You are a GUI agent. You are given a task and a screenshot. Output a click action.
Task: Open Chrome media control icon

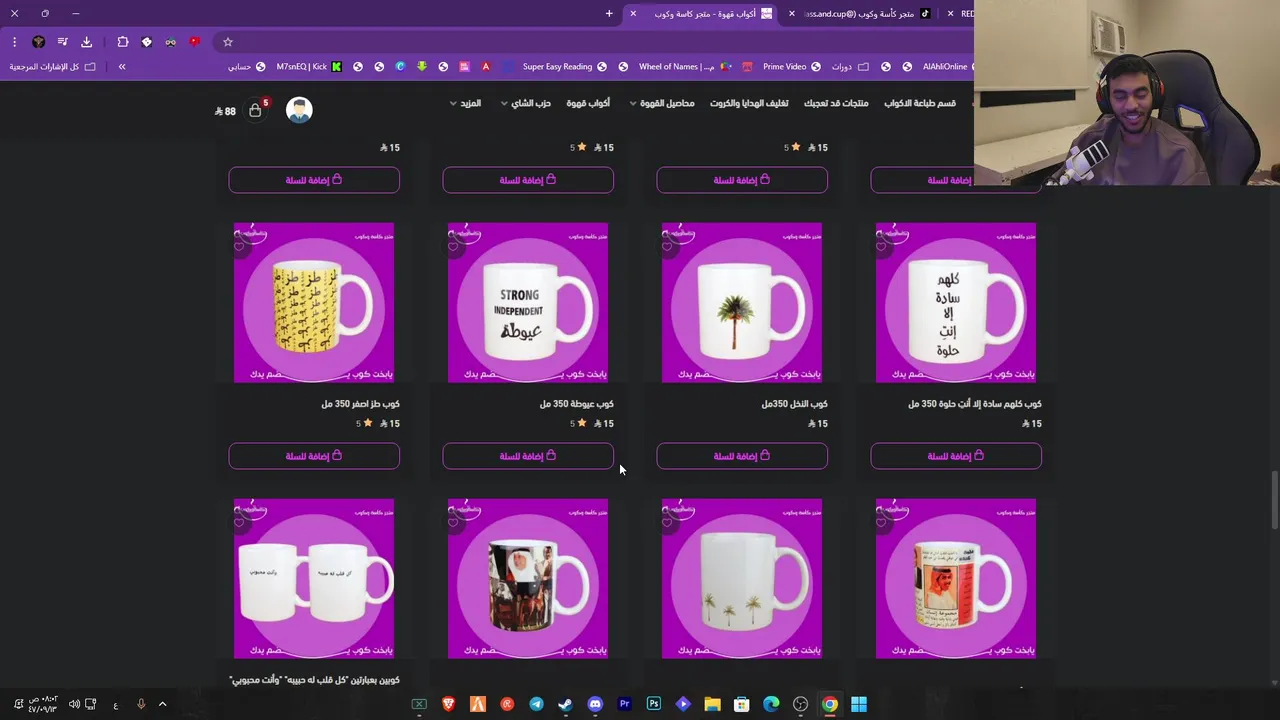click(x=62, y=42)
